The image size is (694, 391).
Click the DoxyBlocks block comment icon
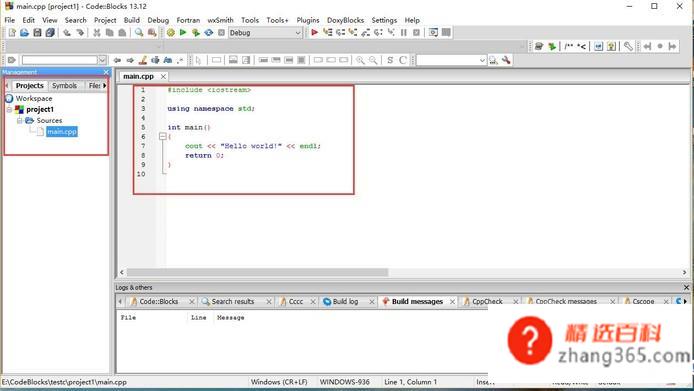click(x=569, y=46)
